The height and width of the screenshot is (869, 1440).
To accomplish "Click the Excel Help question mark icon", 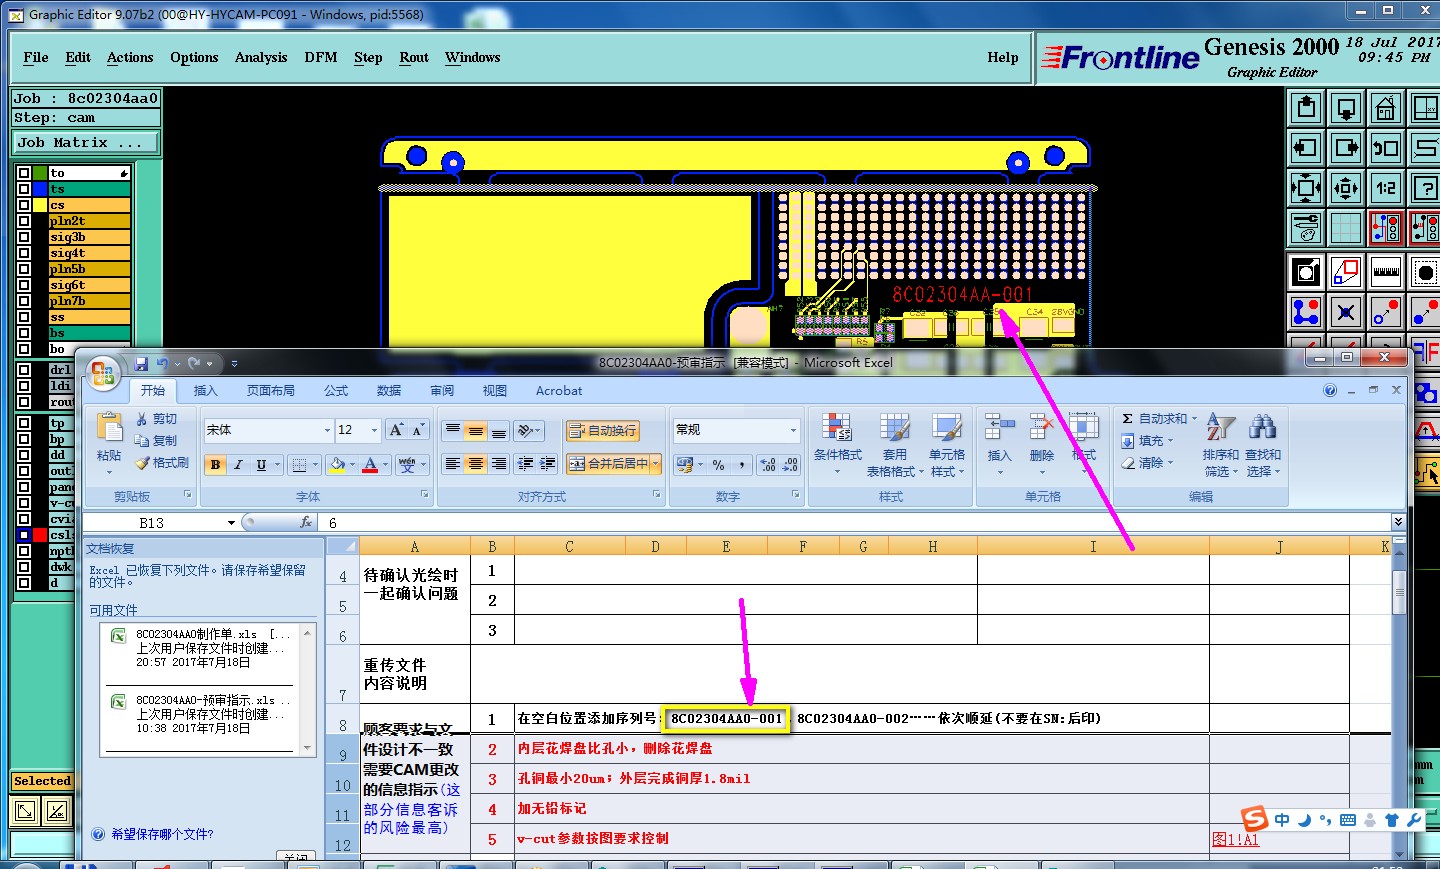I will (x=1330, y=390).
